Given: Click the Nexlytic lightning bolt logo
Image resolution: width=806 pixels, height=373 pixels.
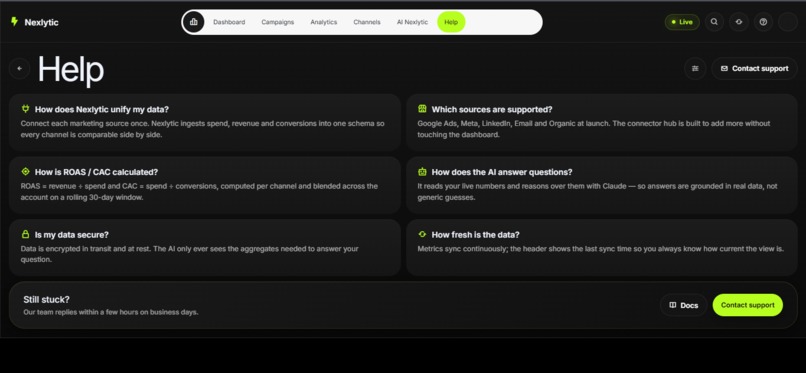Looking at the screenshot, I should tap(14, 22).
